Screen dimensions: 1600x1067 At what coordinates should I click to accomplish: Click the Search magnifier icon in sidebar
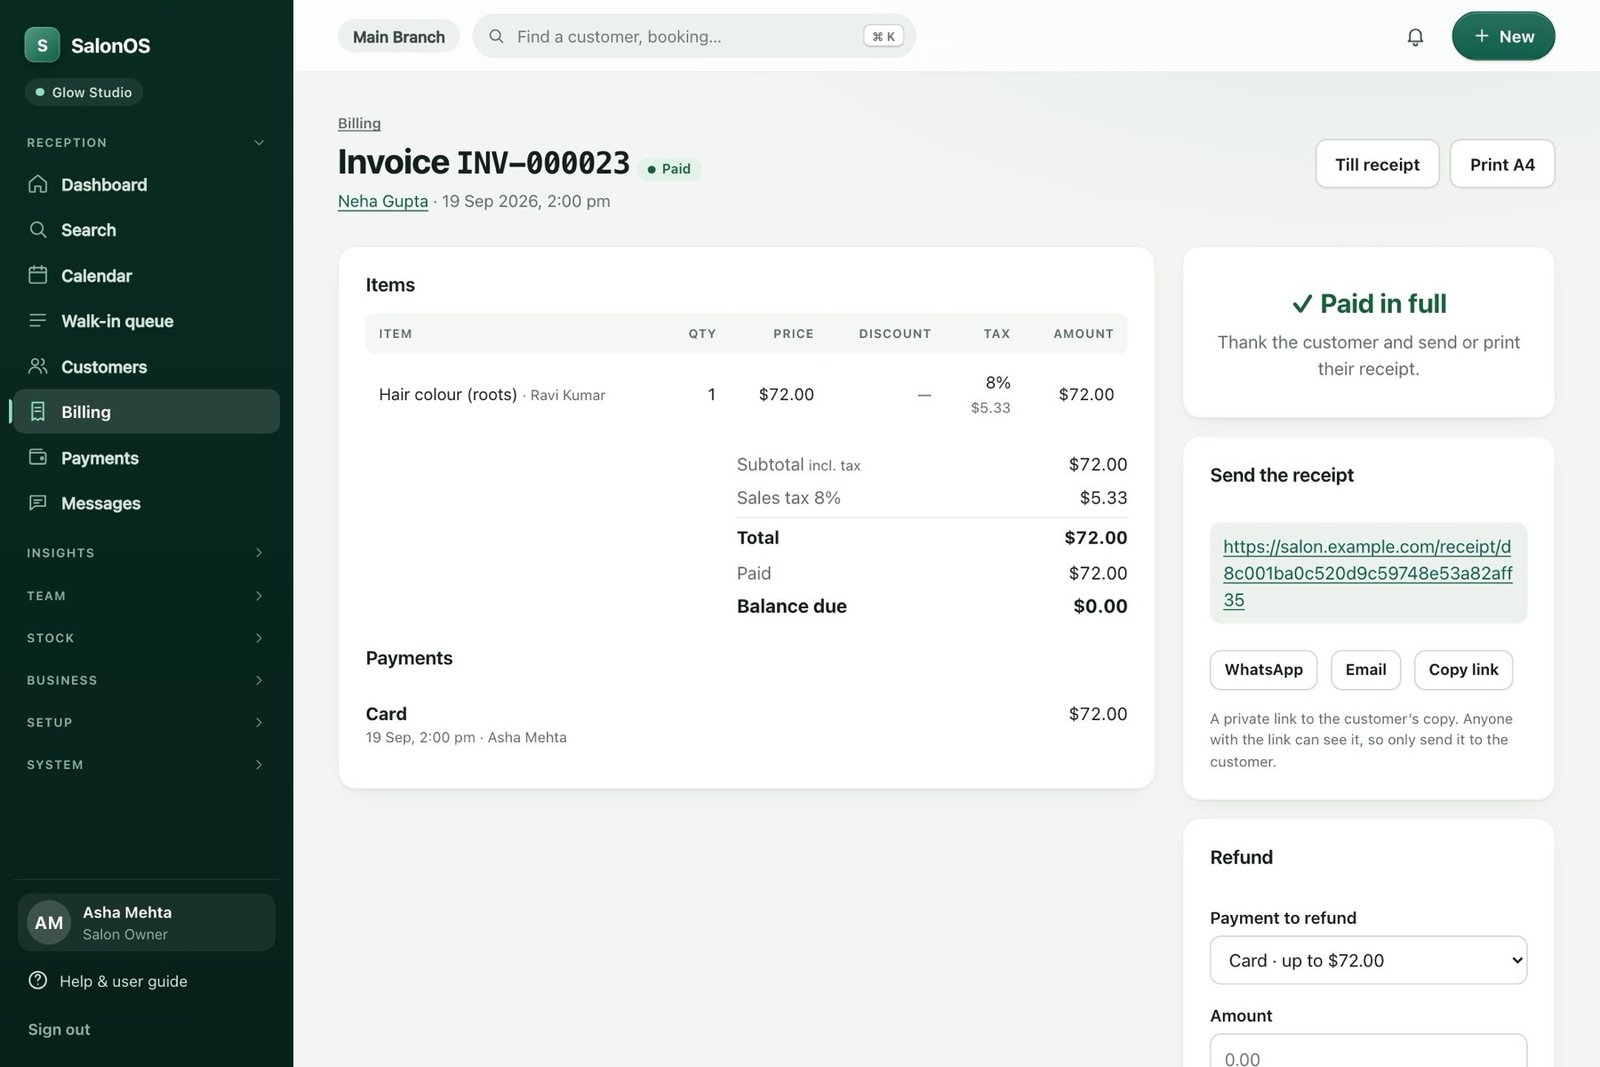pyautogui.click(x=38, y=230)
